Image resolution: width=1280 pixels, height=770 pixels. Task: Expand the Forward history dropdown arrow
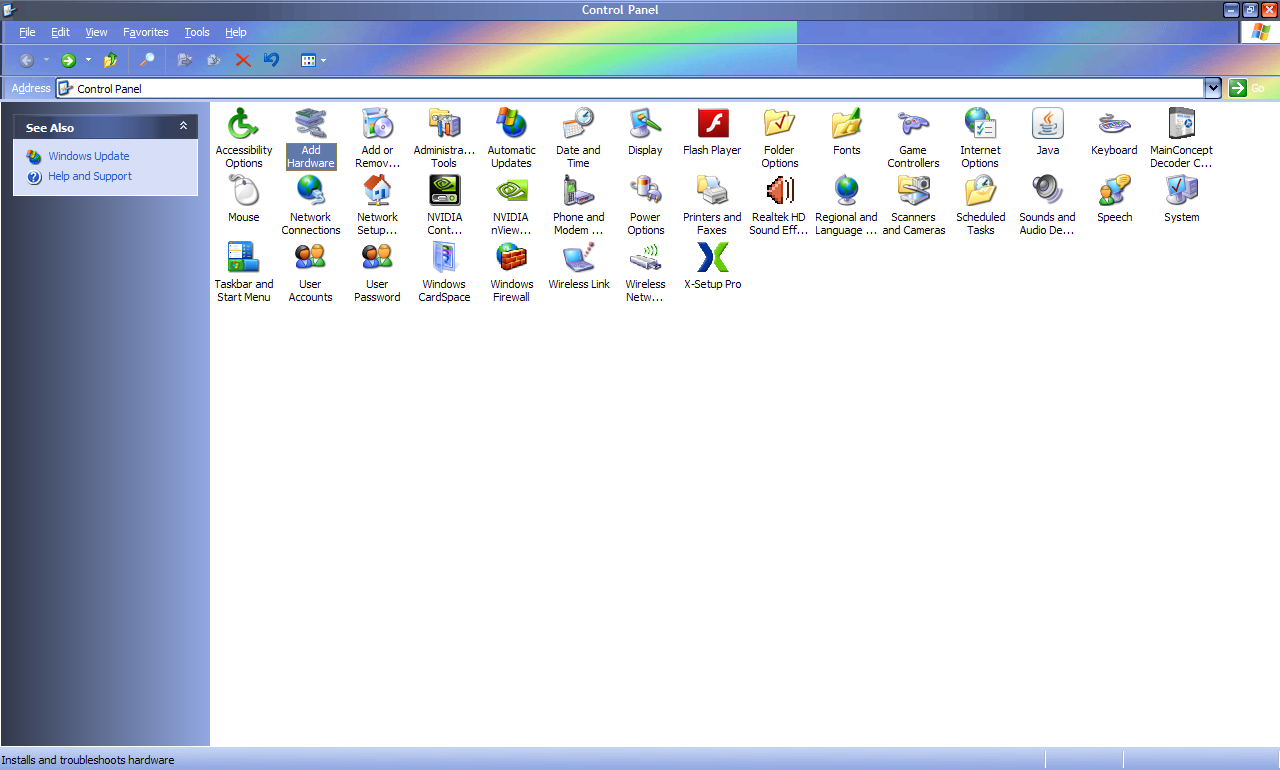[88, 60]
